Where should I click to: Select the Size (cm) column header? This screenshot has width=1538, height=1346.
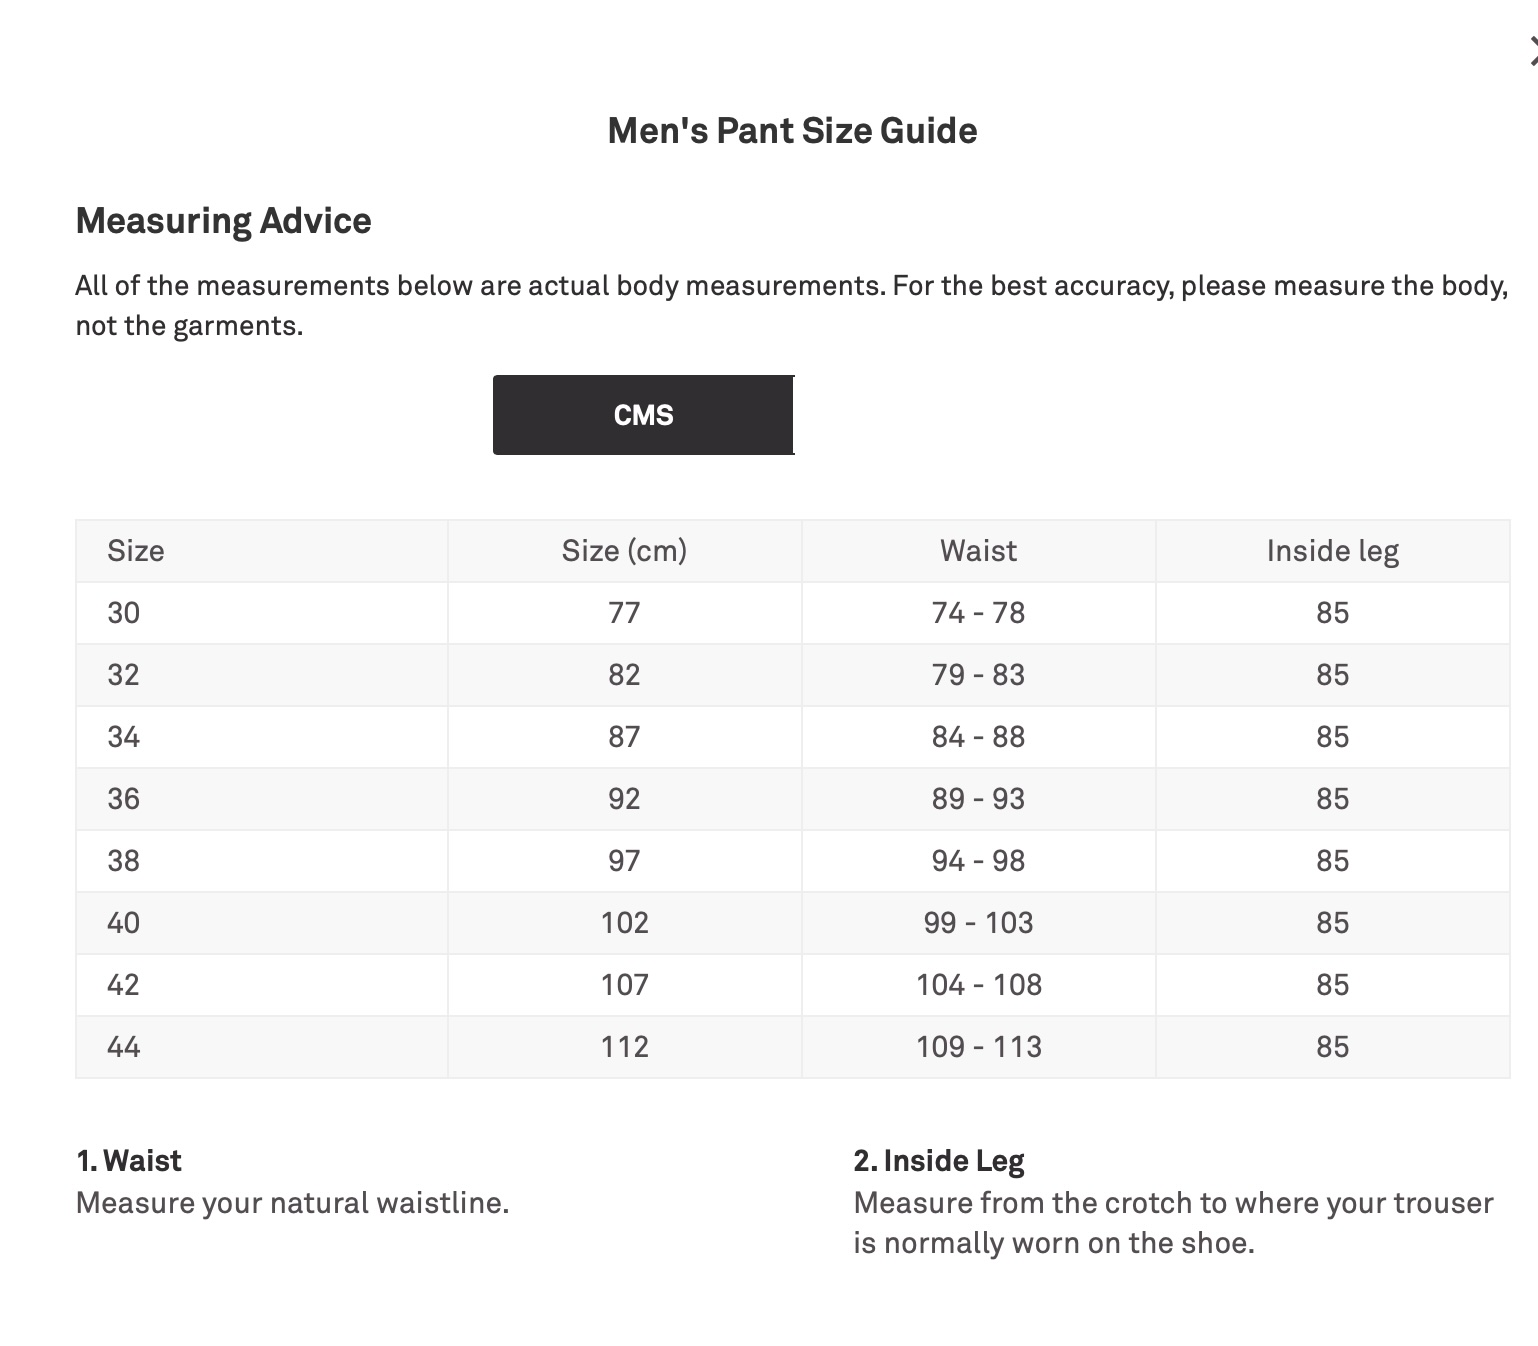tap(624, 551)
